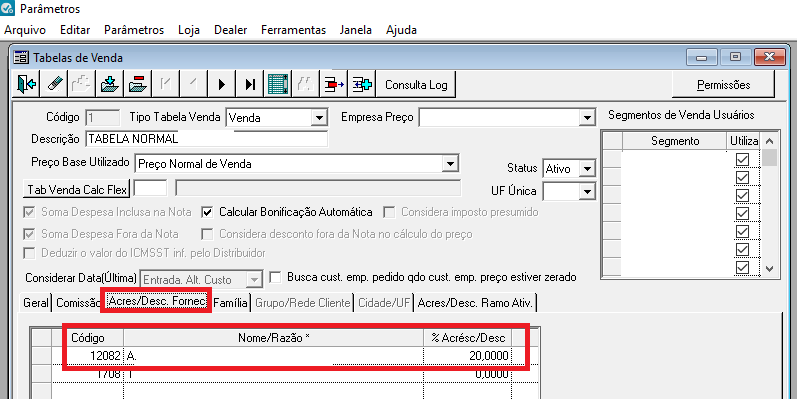Open the Editar menu
Image resolution: width=797 pixels, height=399 pixels.
(75, 30)
